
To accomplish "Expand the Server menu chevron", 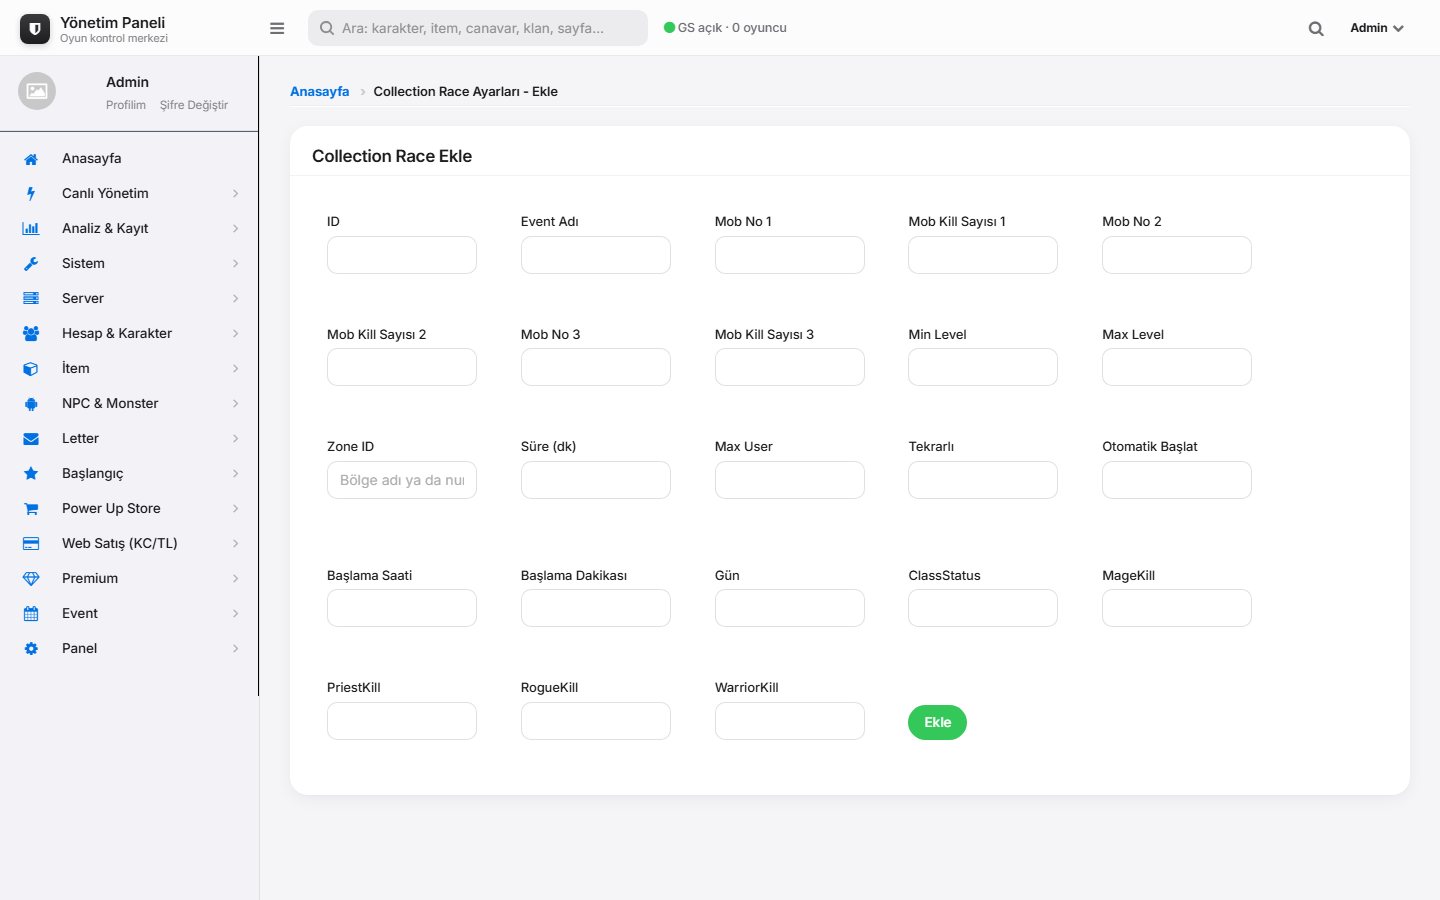I will click(x=236, y=299).
